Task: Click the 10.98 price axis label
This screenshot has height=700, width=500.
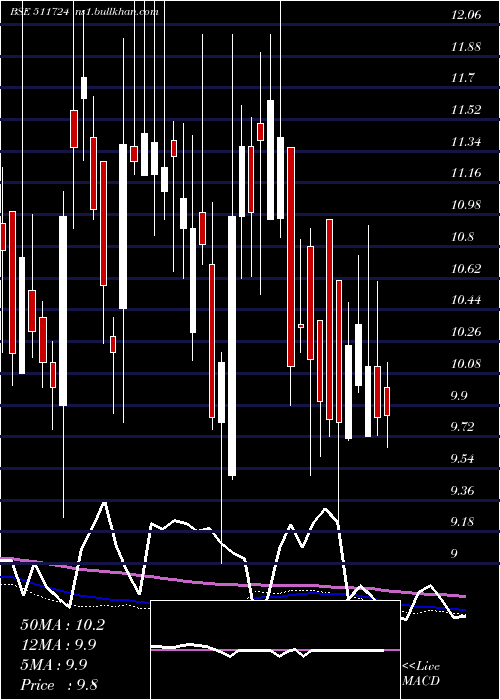Action: [x=466, y=205]
